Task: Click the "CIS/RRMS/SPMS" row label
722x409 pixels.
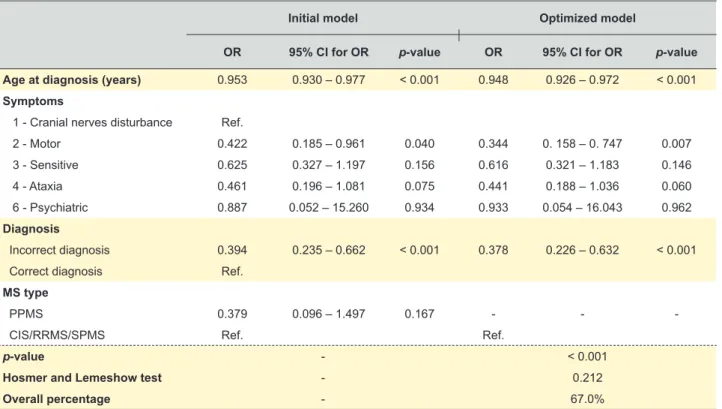Action: 57,335
